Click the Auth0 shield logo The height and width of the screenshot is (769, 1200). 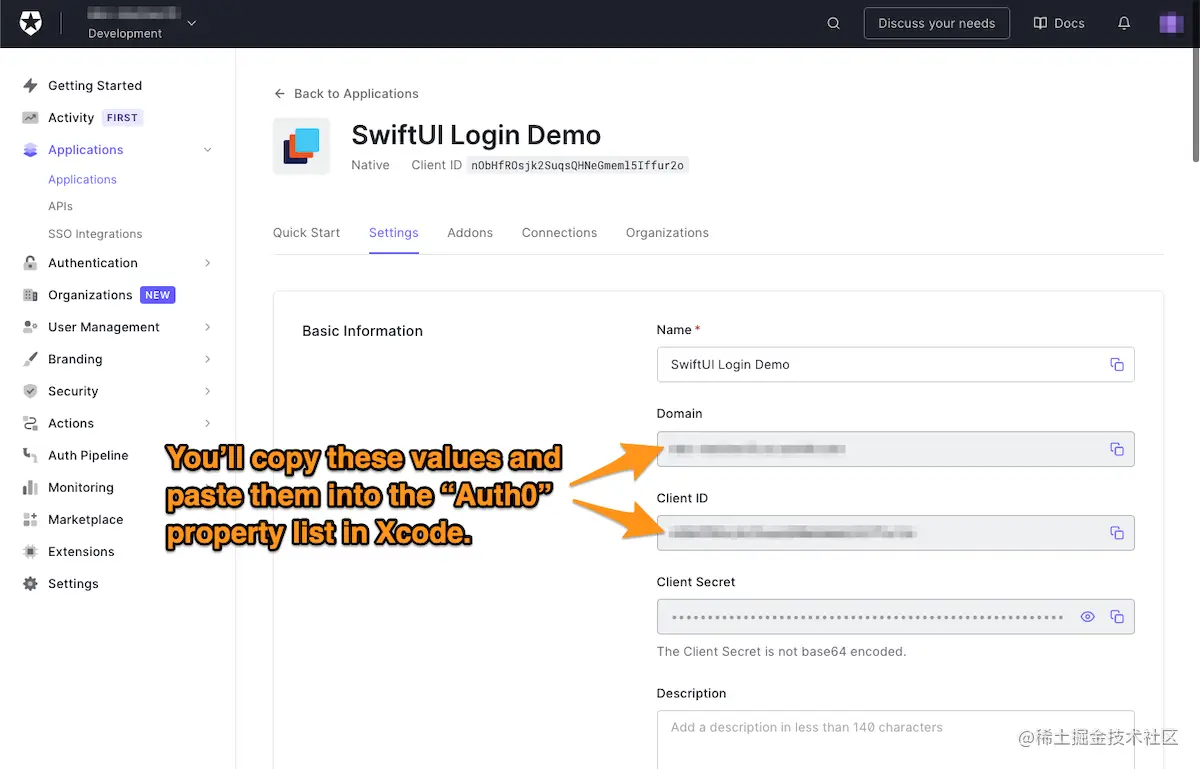point(31,24)
